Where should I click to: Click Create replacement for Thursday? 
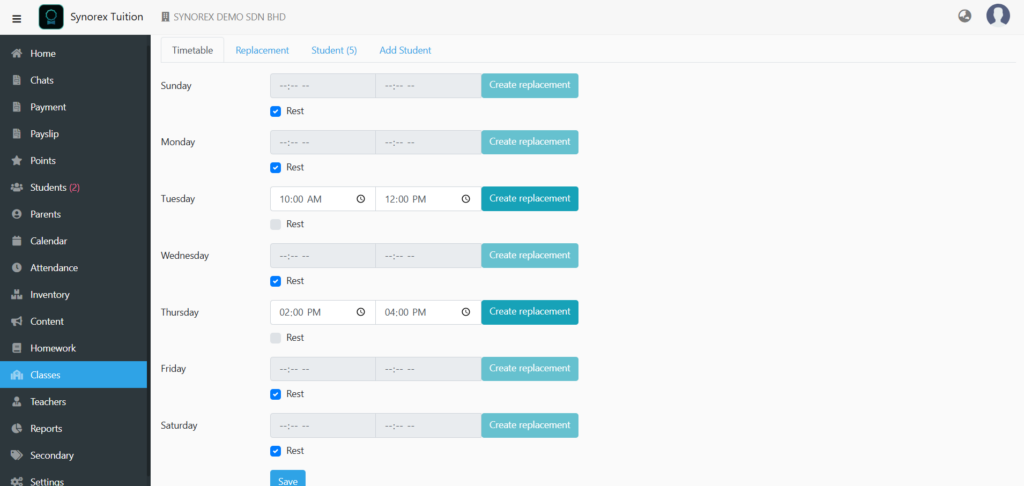(x=530, y=312)
